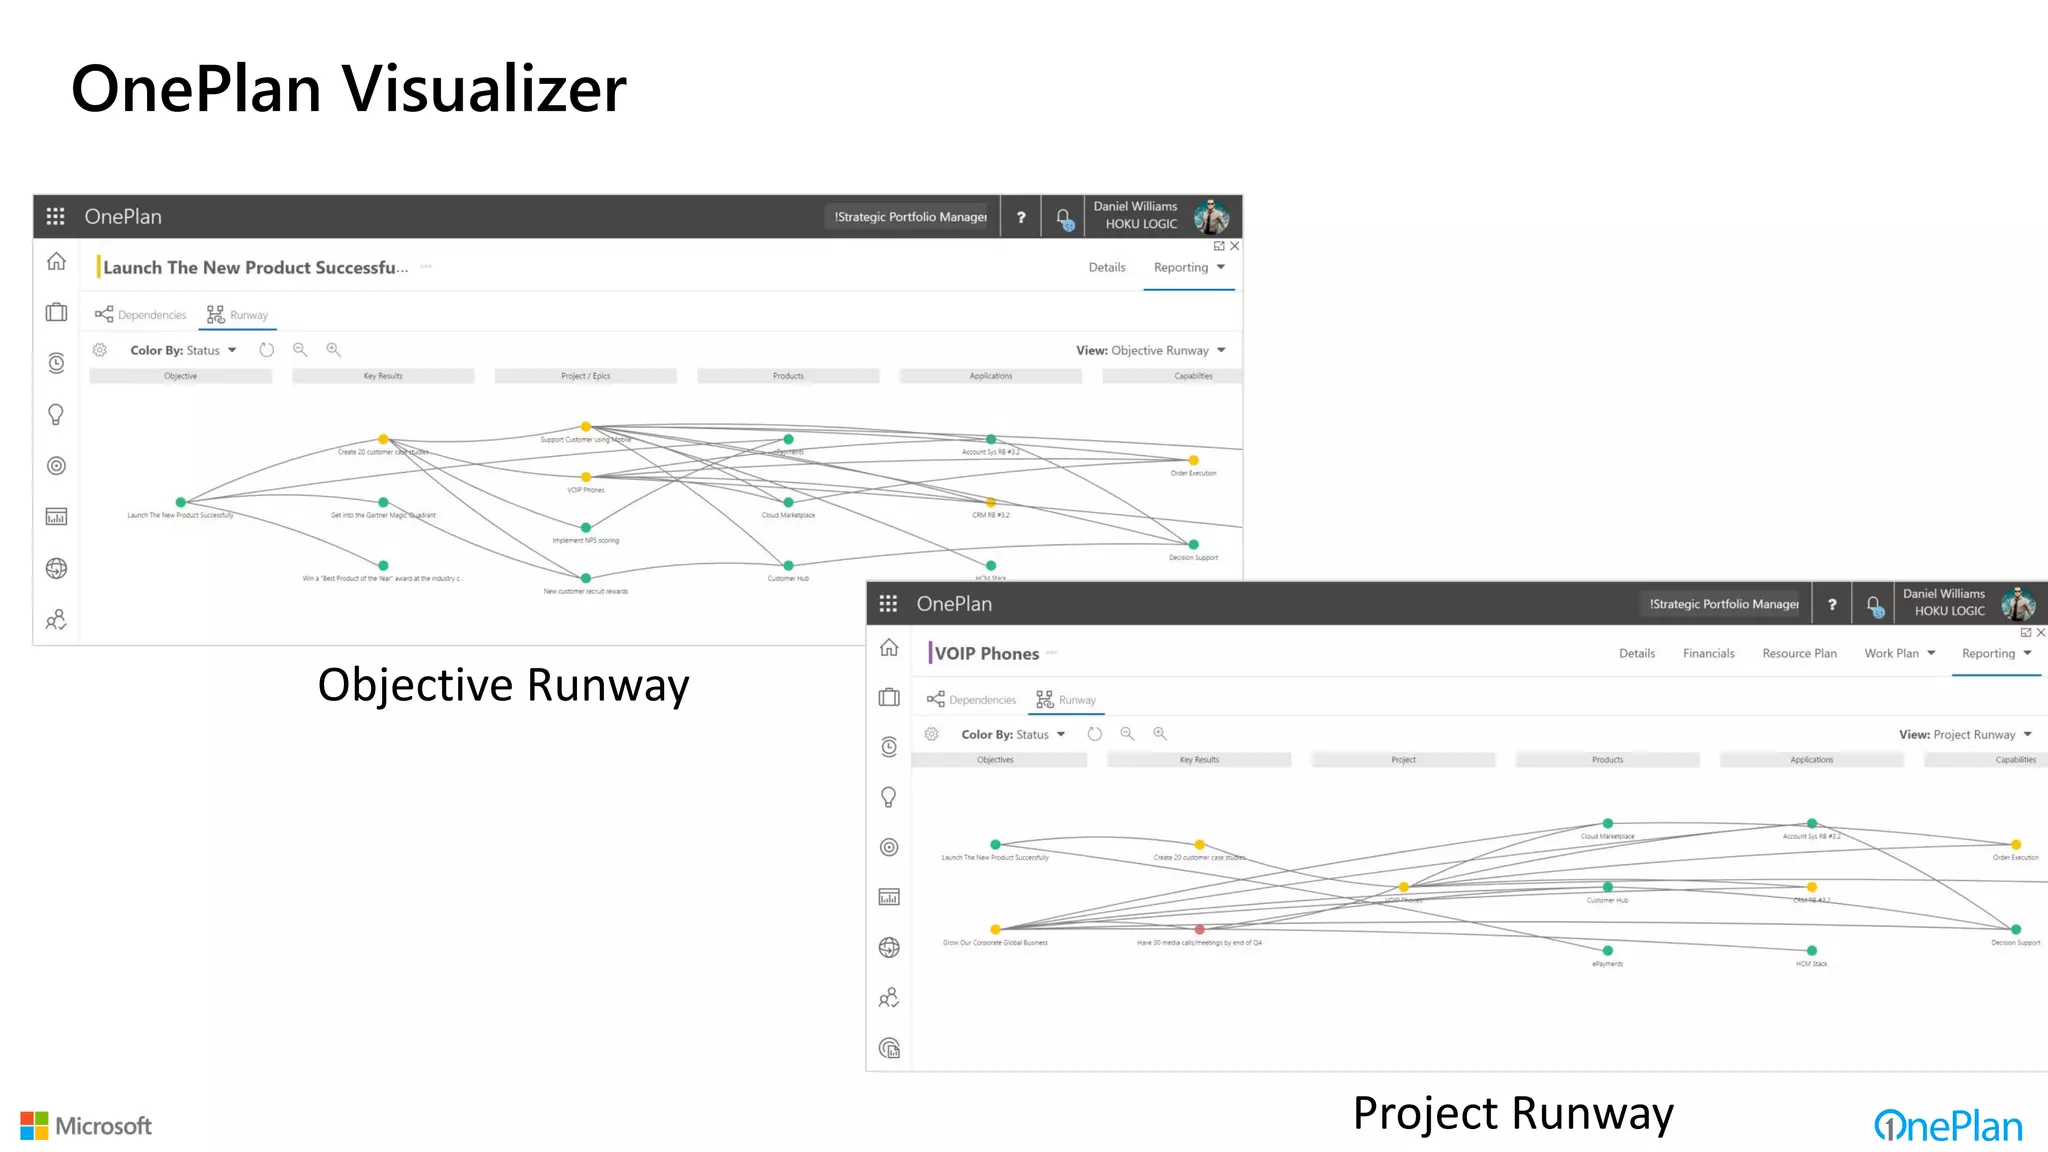
Task: Open resources people icon in VOIP Phones sidebar
Action: (x=889, y=998)
